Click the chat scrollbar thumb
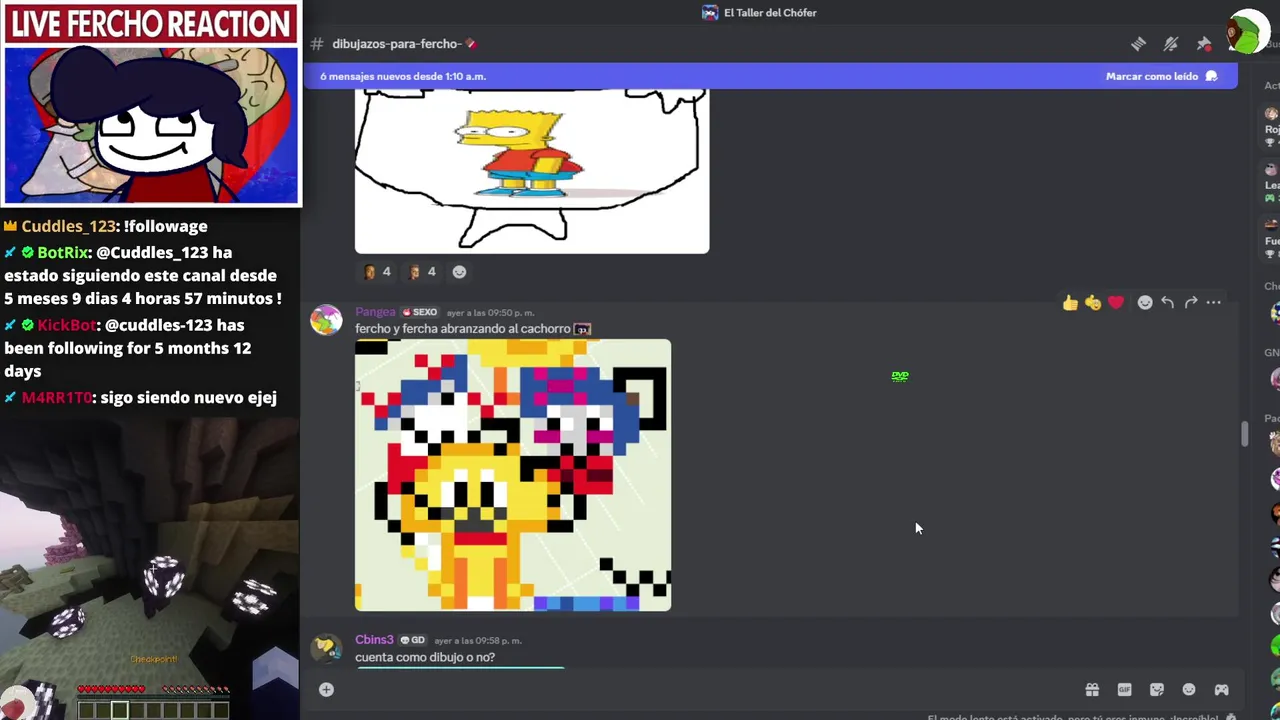Screen dimensions: 1280x720 tap(1244, 434)
